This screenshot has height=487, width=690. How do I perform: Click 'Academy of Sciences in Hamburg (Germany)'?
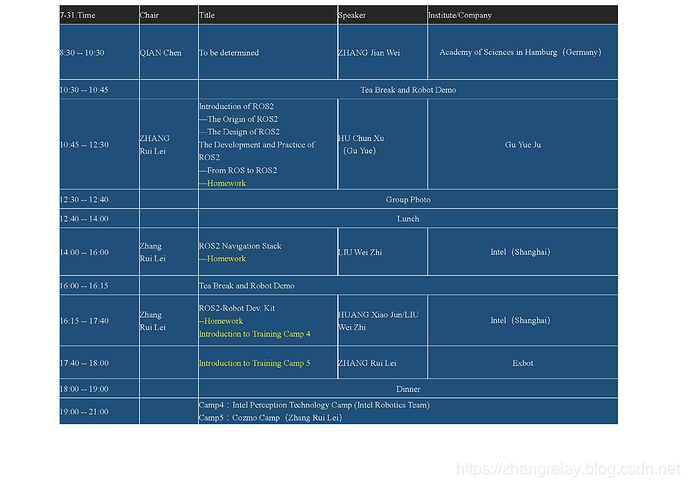point(522,52)
